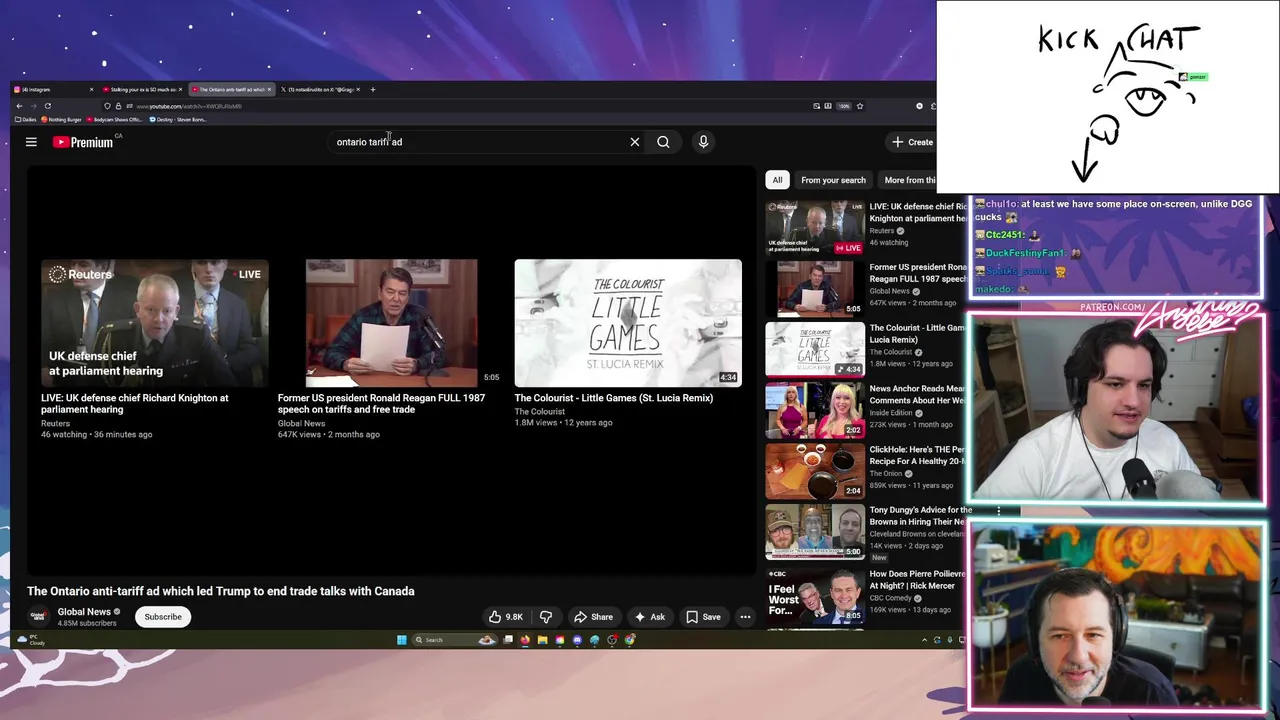
Task: Open more actions three-dot menu
Action: pyautogui.click(x=745, y=617)
